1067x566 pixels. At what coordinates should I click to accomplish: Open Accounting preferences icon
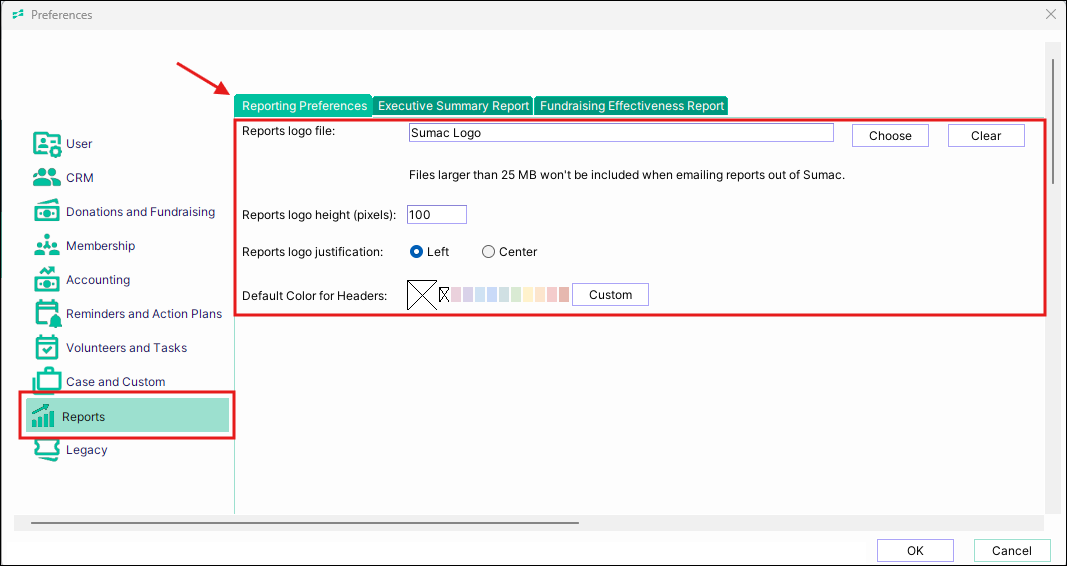pos(47,280)
